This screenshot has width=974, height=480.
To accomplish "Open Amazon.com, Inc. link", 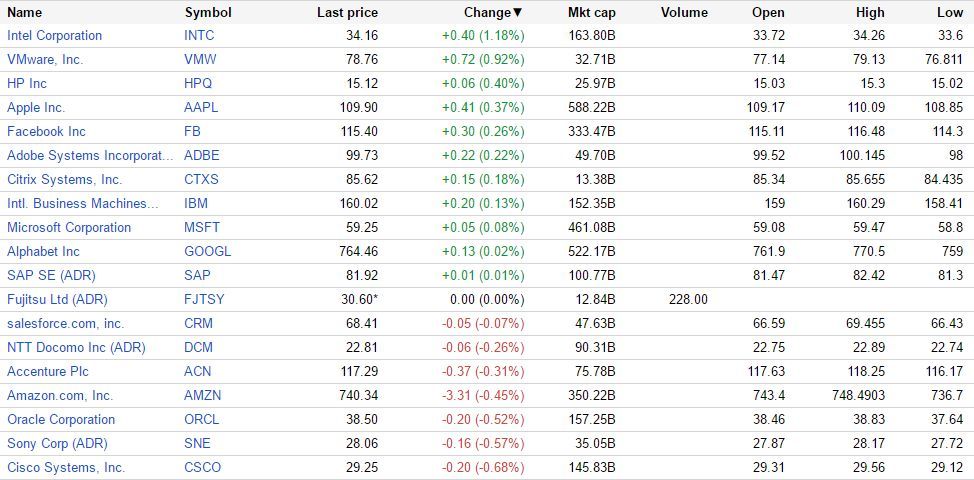I will tap(60, 395).
